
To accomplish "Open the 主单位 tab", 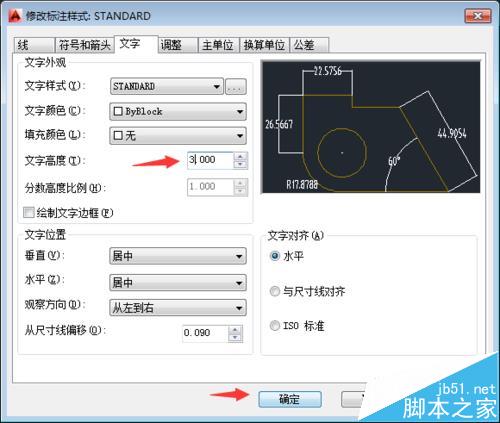I will point(219,45).
